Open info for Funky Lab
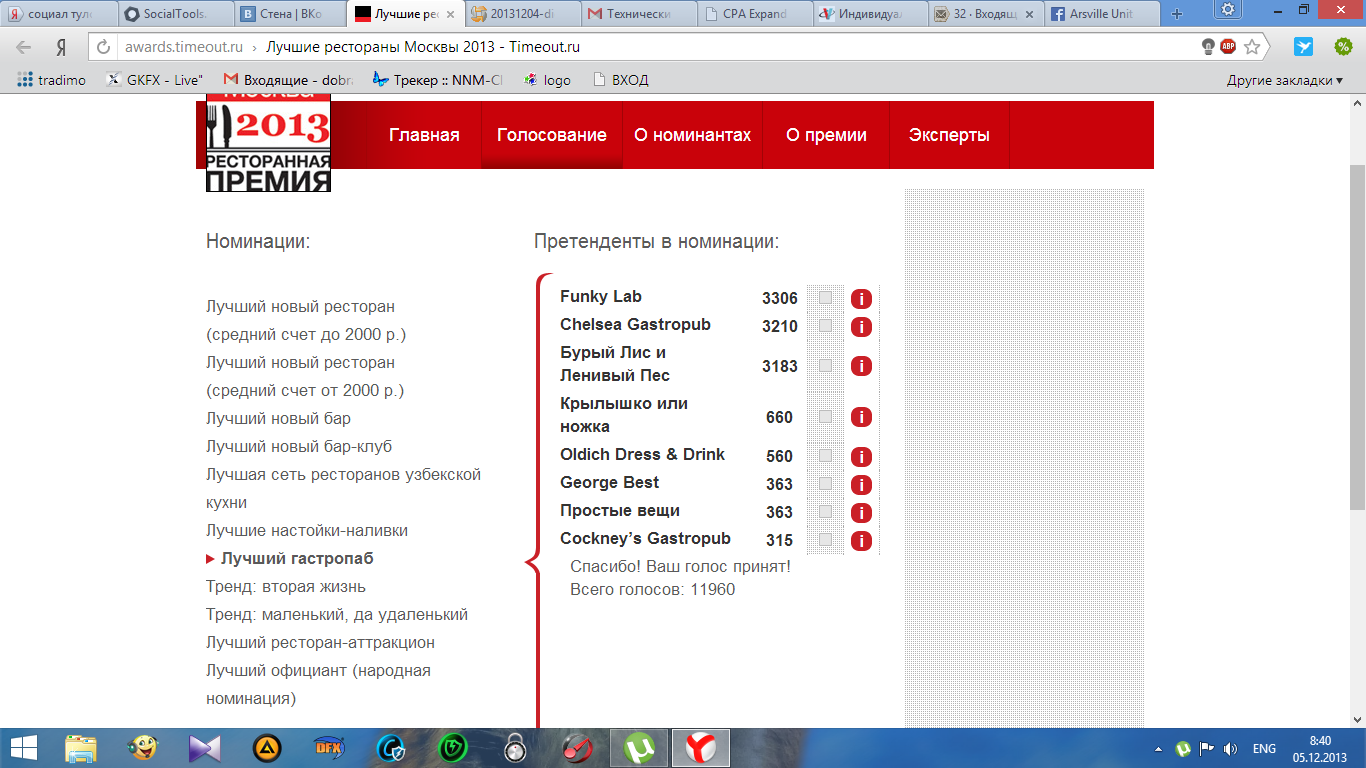This screenshot has width=1366, height=768. 861,299
